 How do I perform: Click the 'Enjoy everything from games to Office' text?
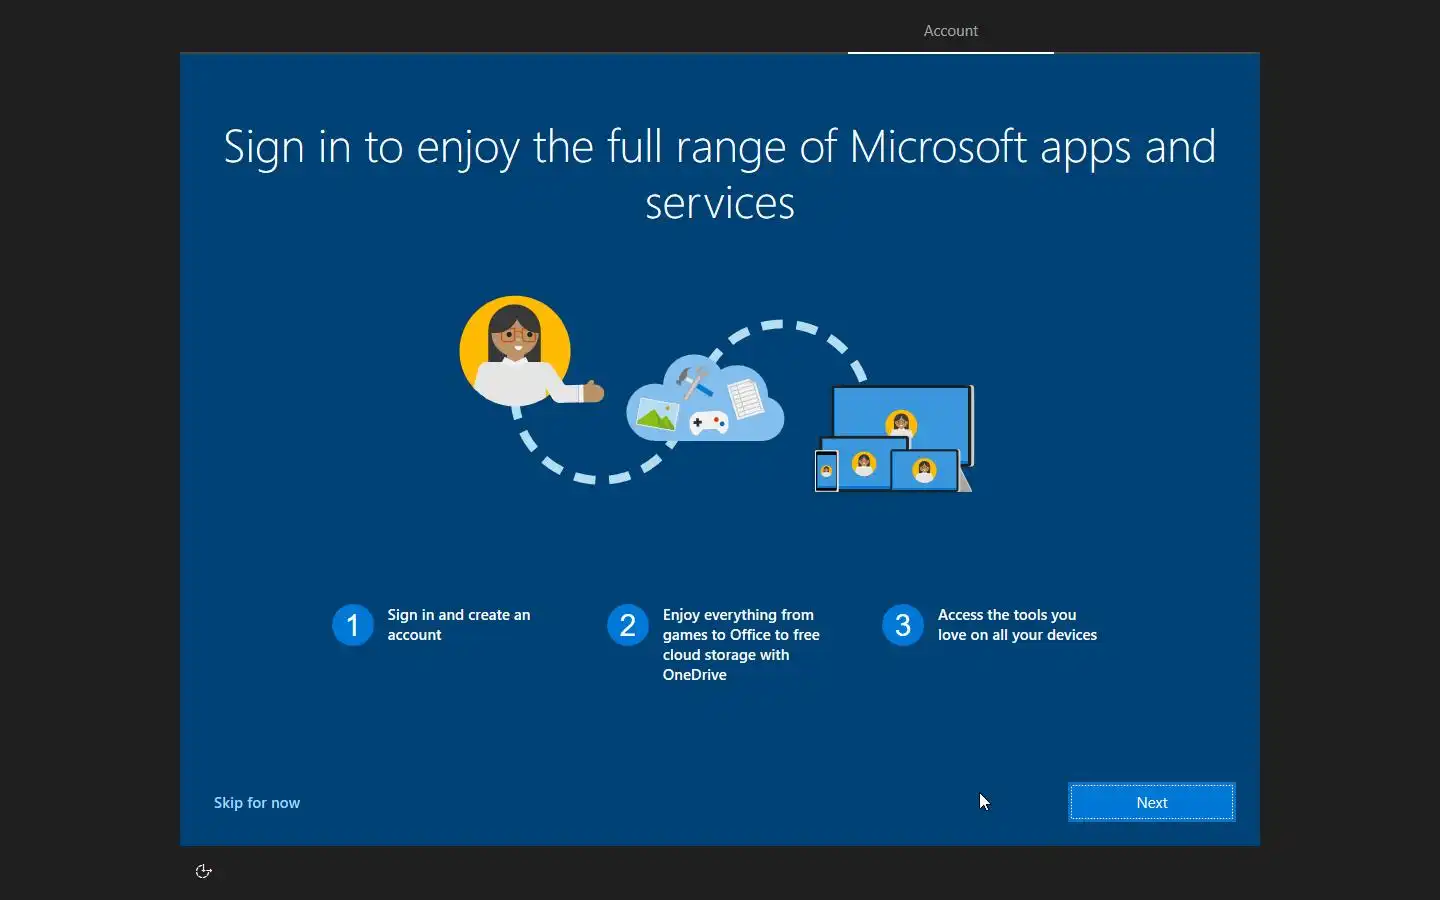click(x=741, y=645)
